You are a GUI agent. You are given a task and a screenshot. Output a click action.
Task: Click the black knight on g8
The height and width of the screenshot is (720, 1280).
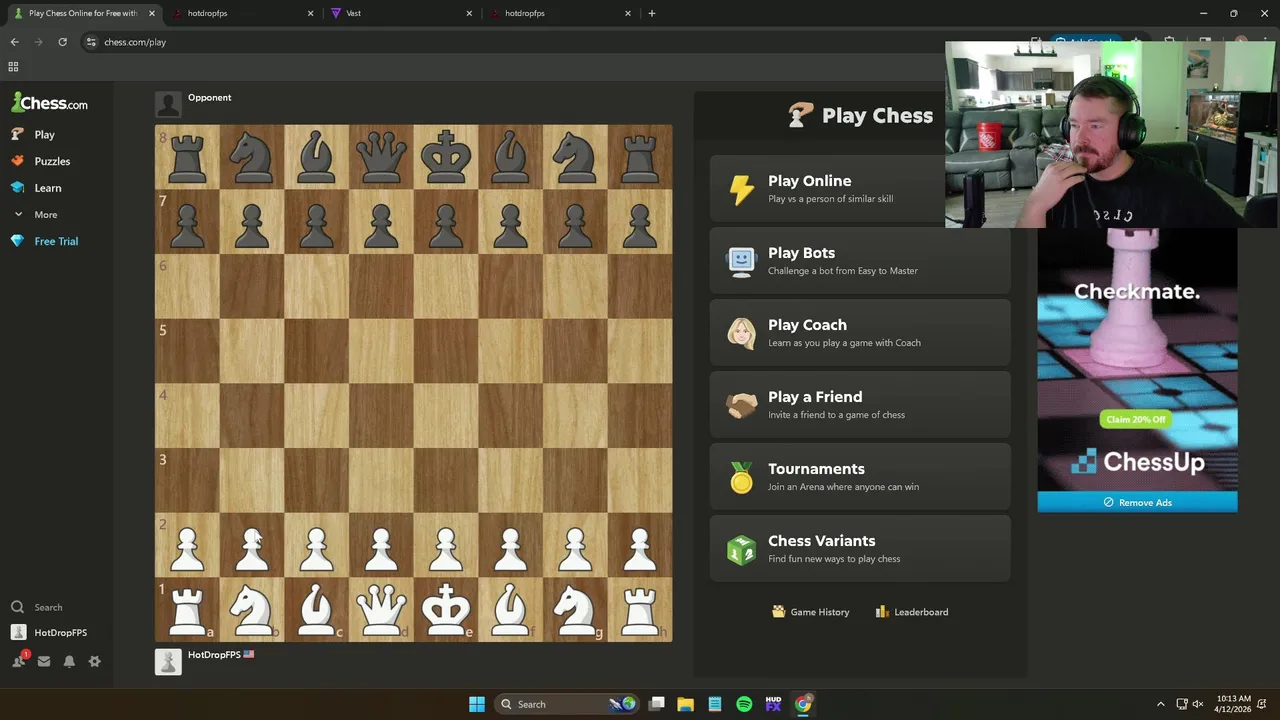point(575,157)
